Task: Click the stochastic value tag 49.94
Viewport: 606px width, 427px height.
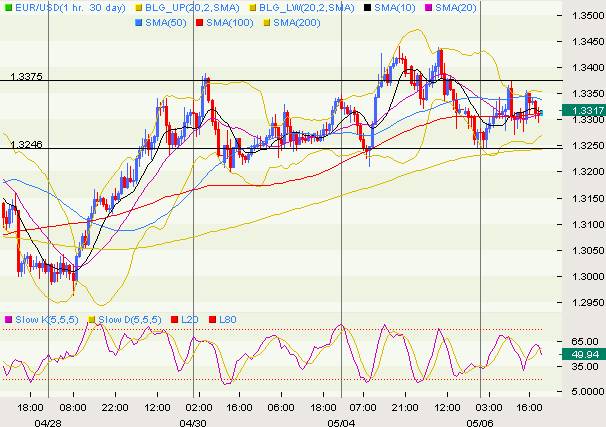Action: point(584,354)
